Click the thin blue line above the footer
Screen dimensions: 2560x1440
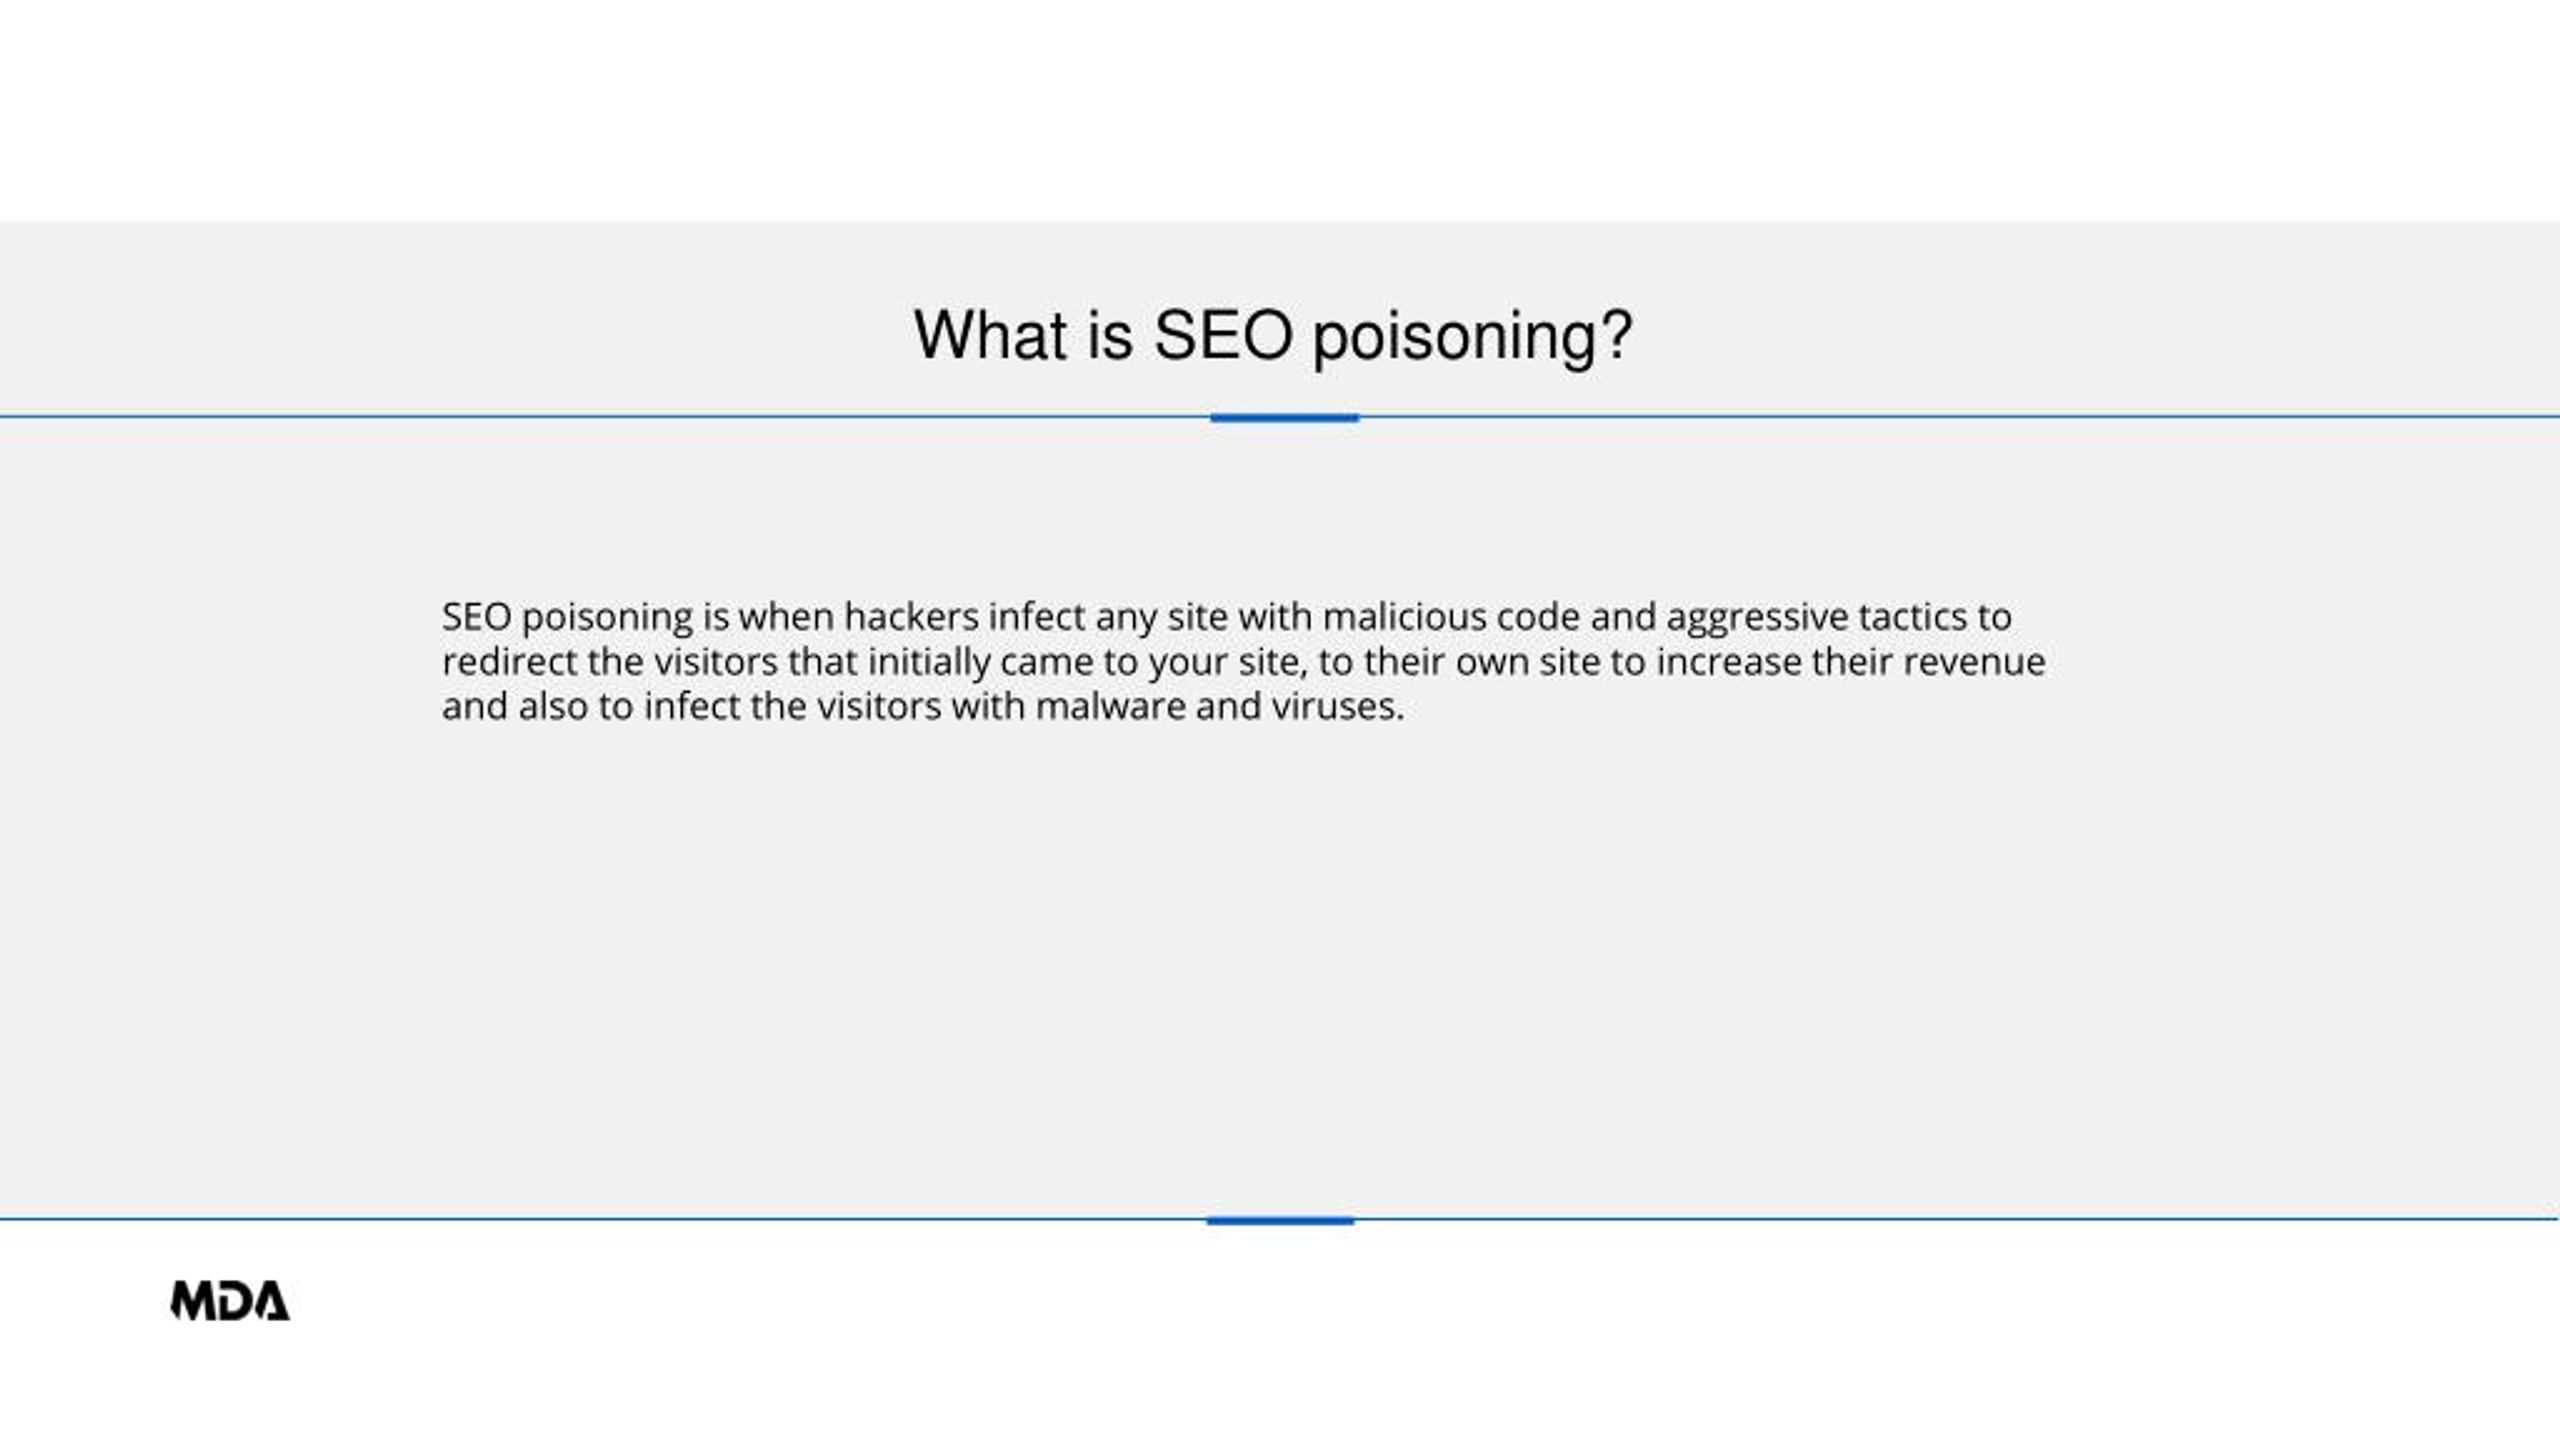(600, 1219)
